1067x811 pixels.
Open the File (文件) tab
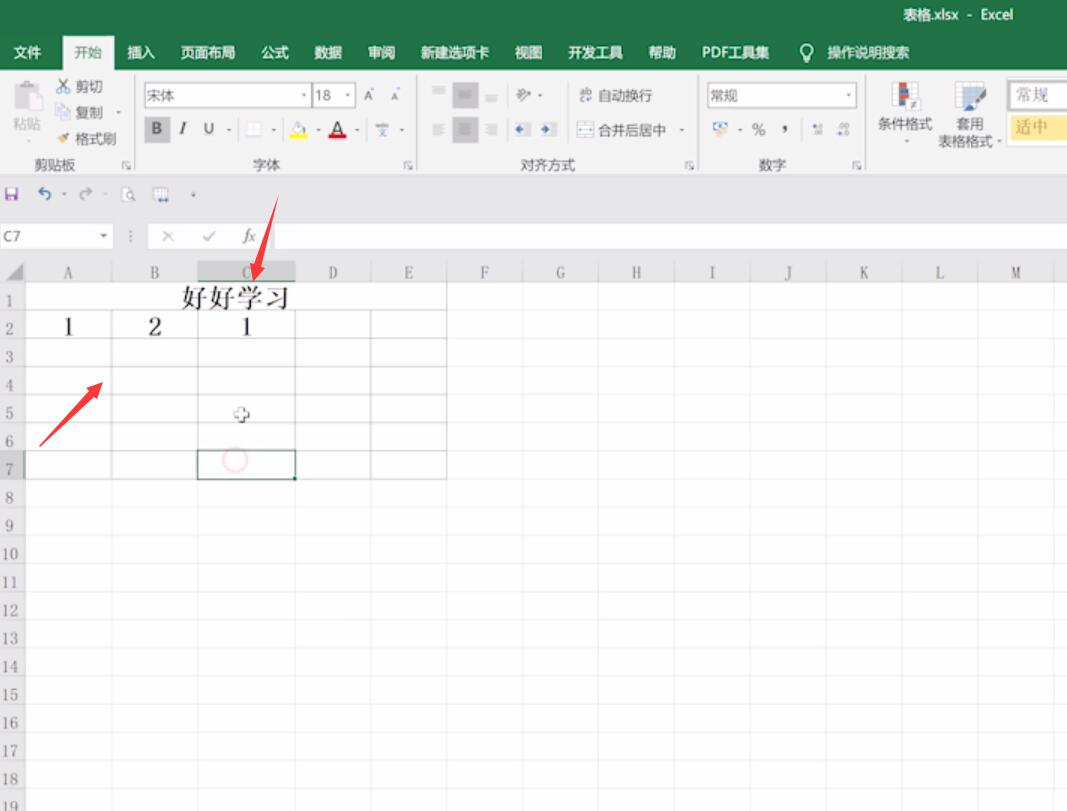pos(27,52)
